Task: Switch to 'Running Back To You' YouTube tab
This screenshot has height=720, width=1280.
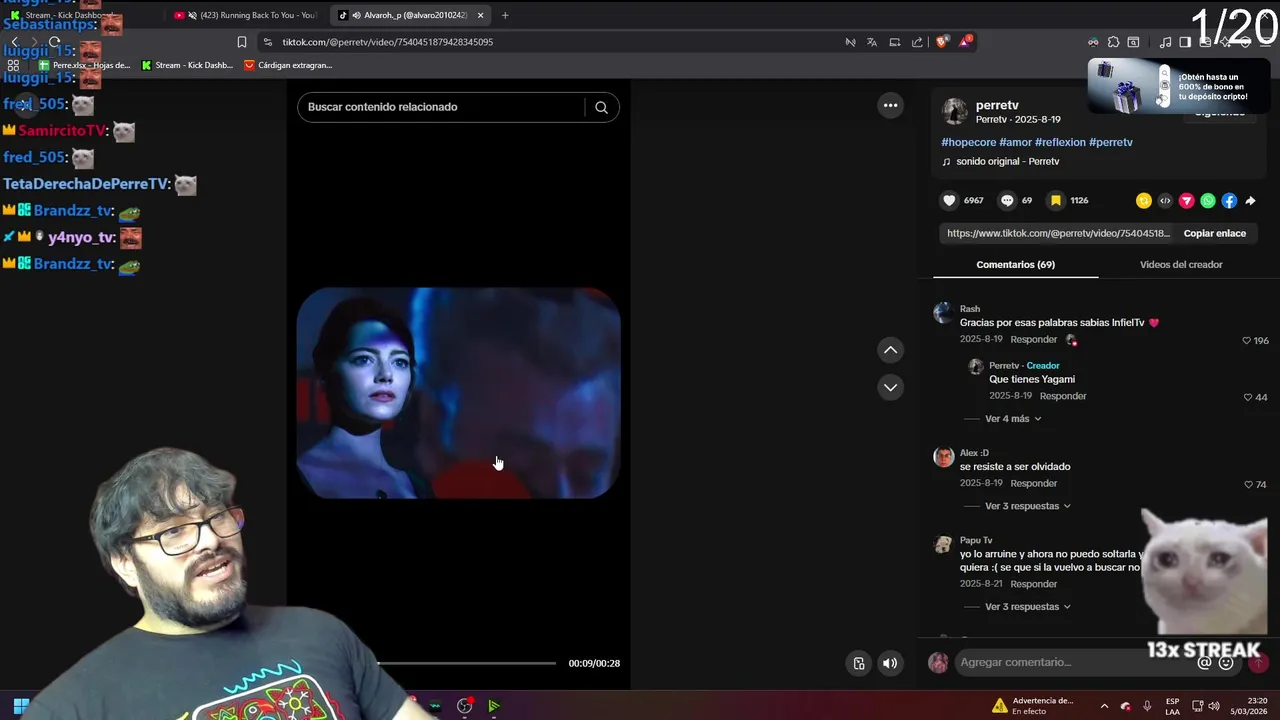Action: 245,15
